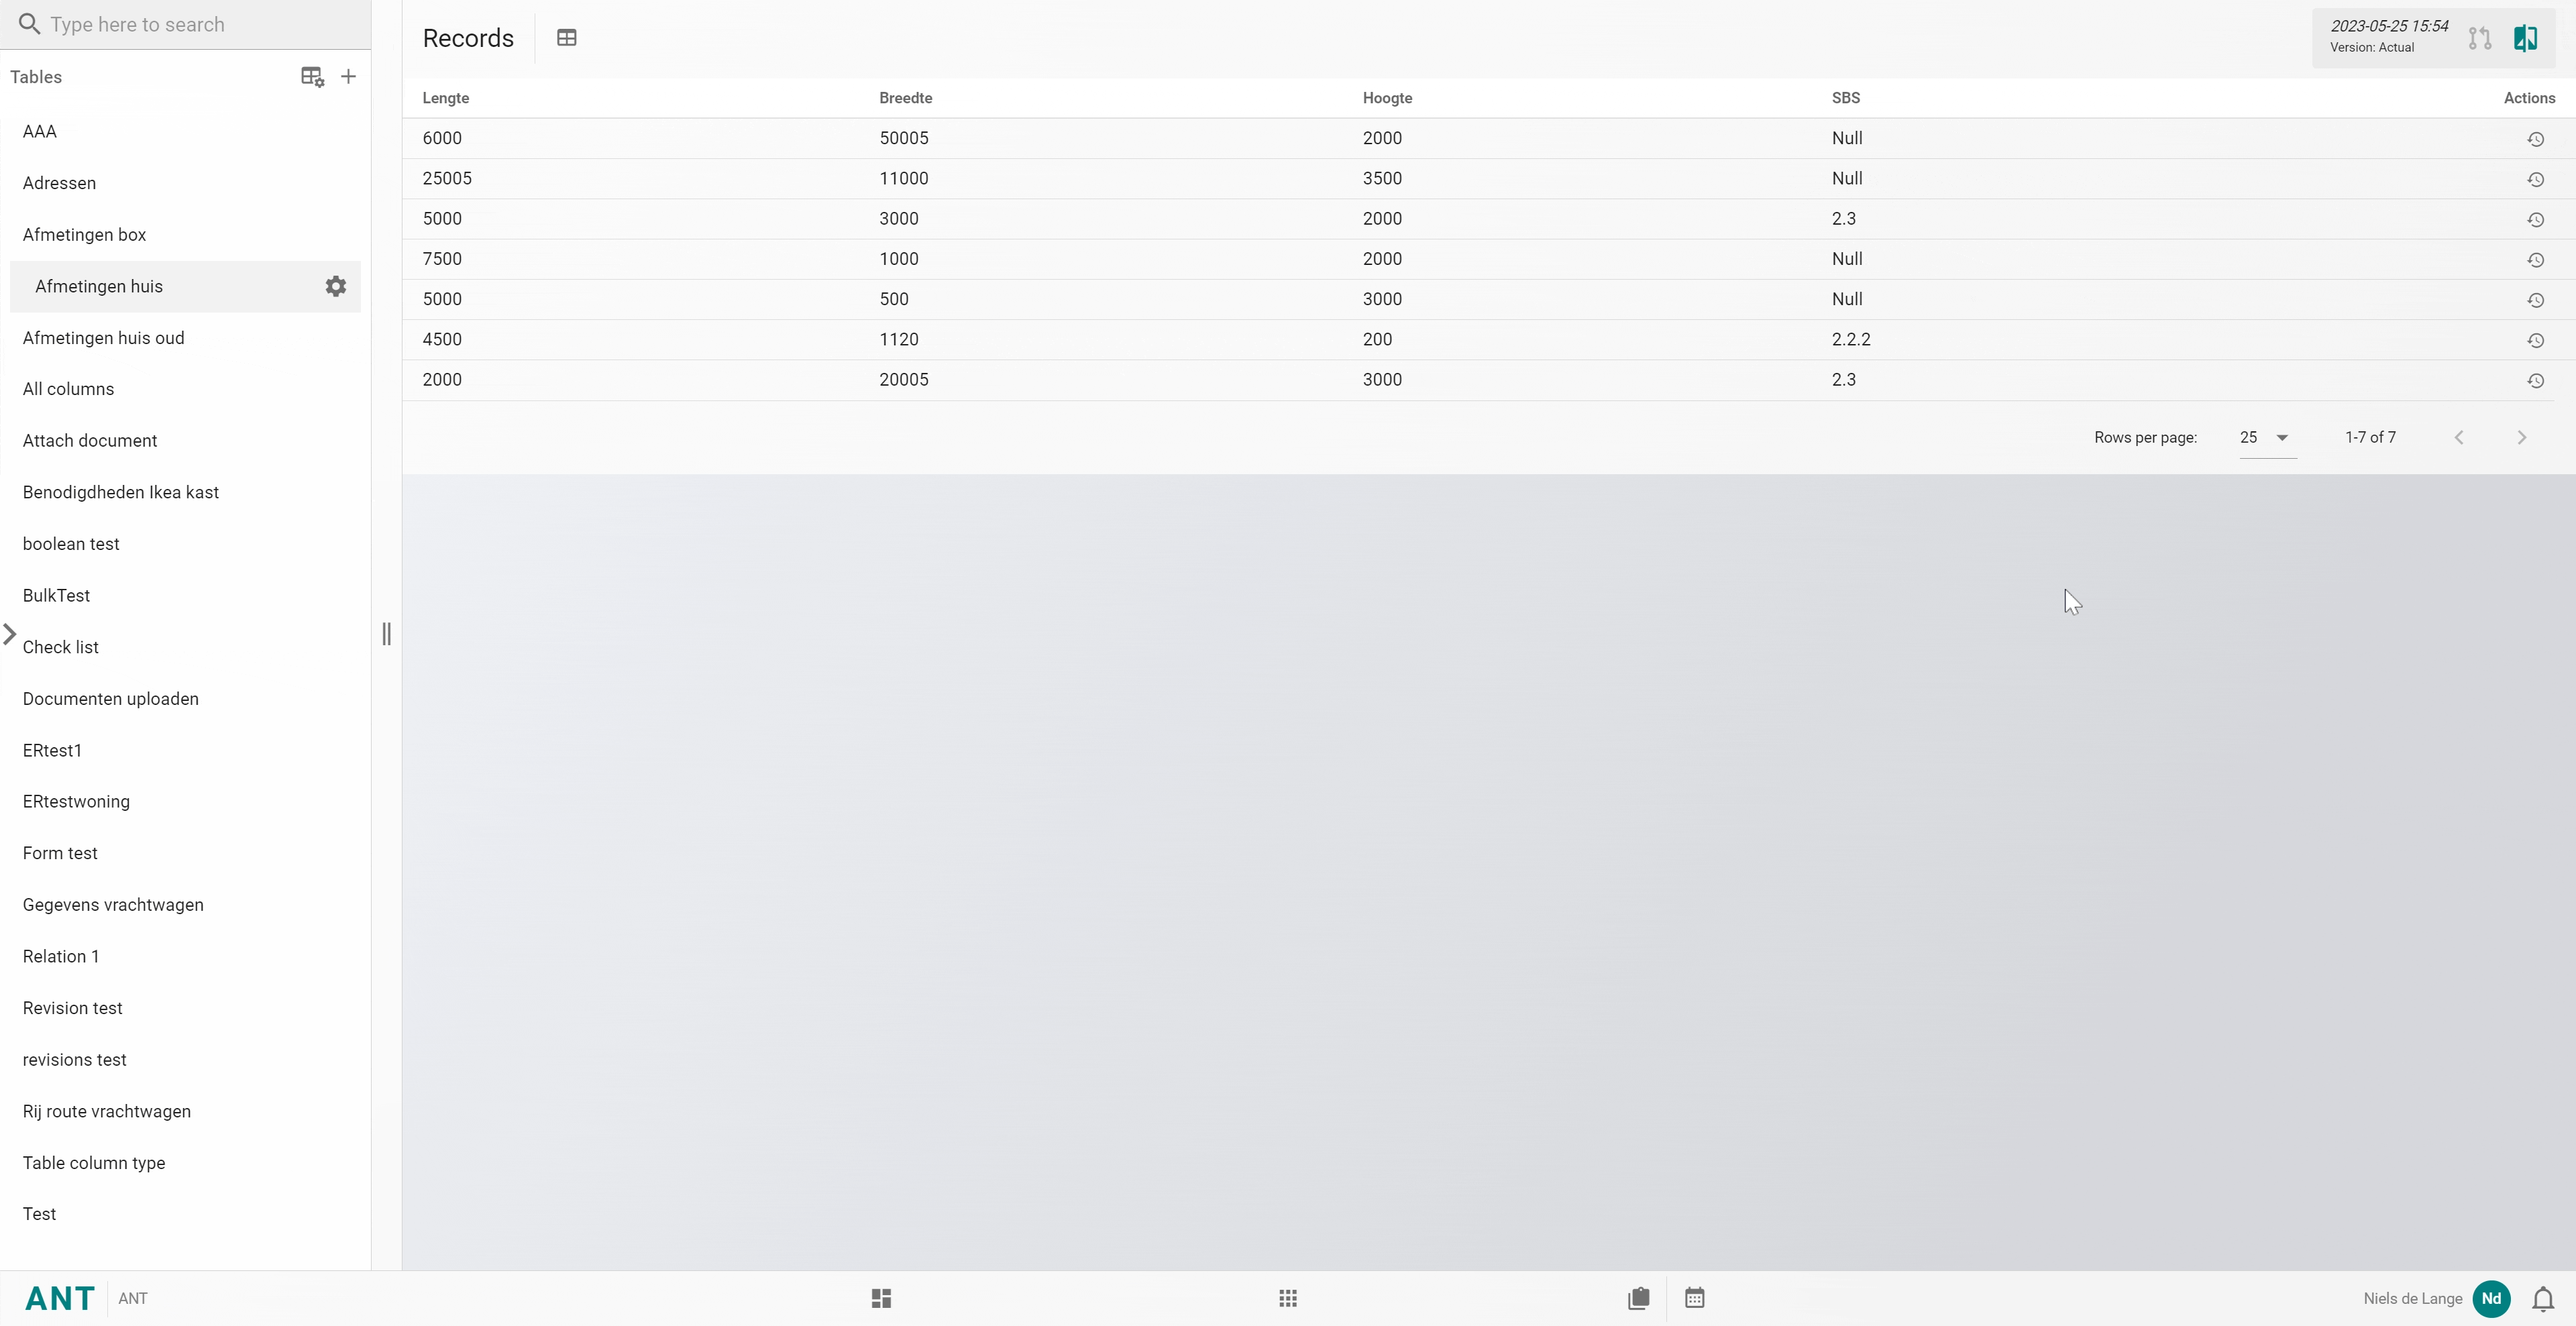The image size is (2576, 1326).
Task: Click the ANT project name label
Action: [133, 1299]
